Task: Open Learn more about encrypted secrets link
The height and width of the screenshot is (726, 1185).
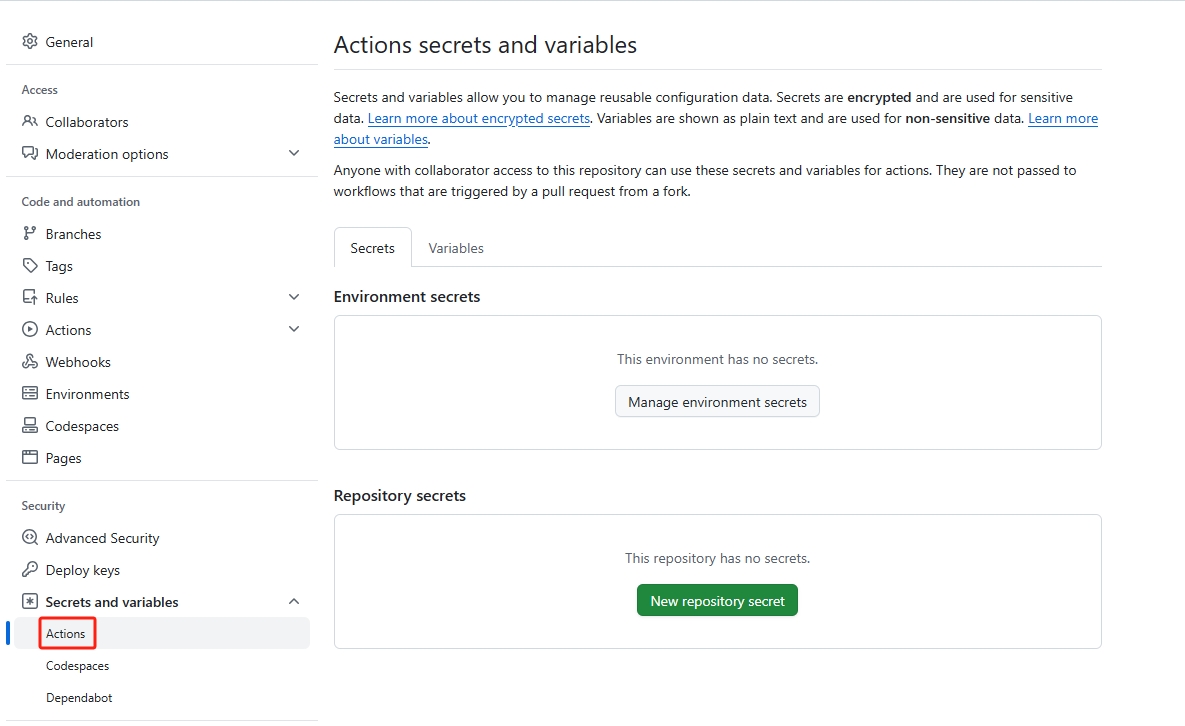Action: (479, 118)
